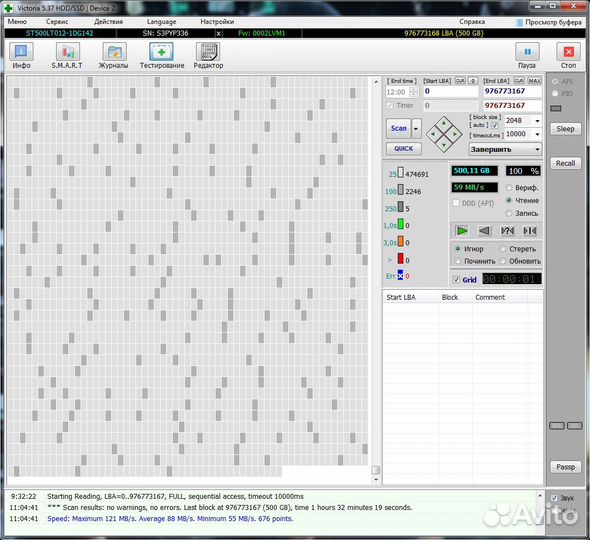590x540 pixels.
Task: Select the Стереть radio option
Action: click(x=503, y=249)
